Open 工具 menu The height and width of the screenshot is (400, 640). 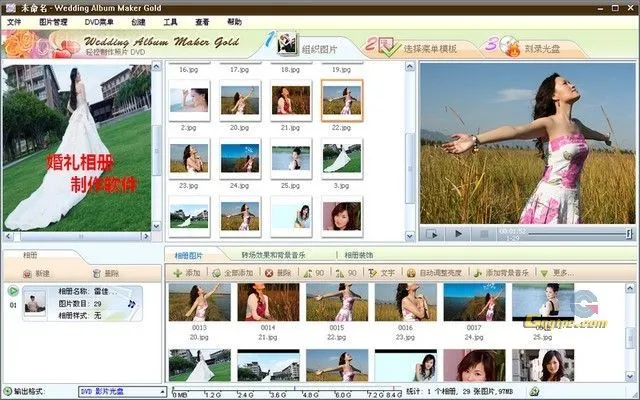pos(170,22)
